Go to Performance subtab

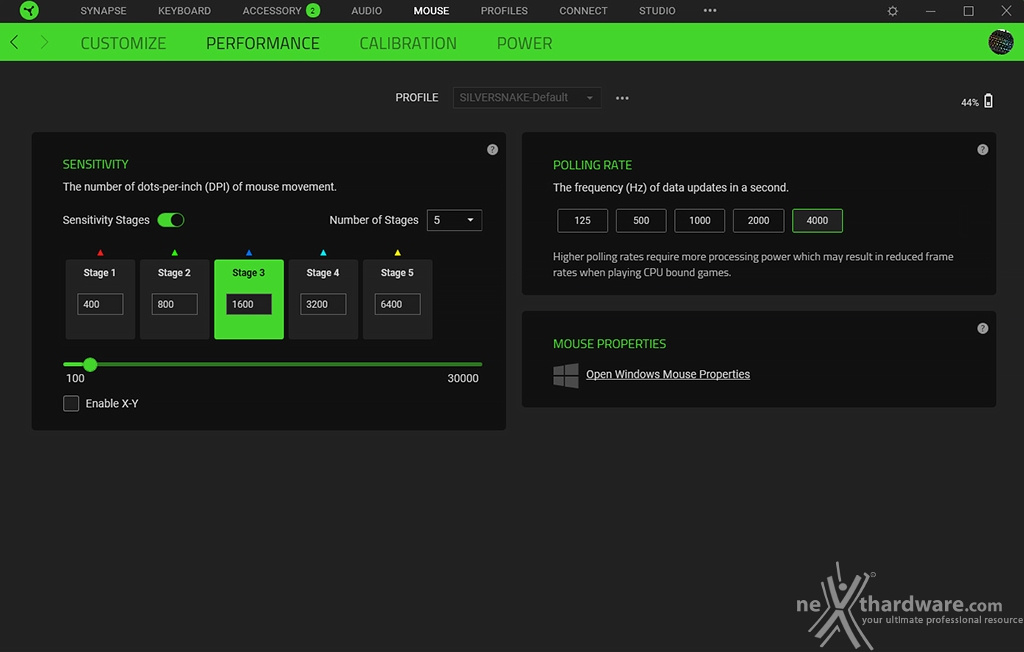coord(263,43)
